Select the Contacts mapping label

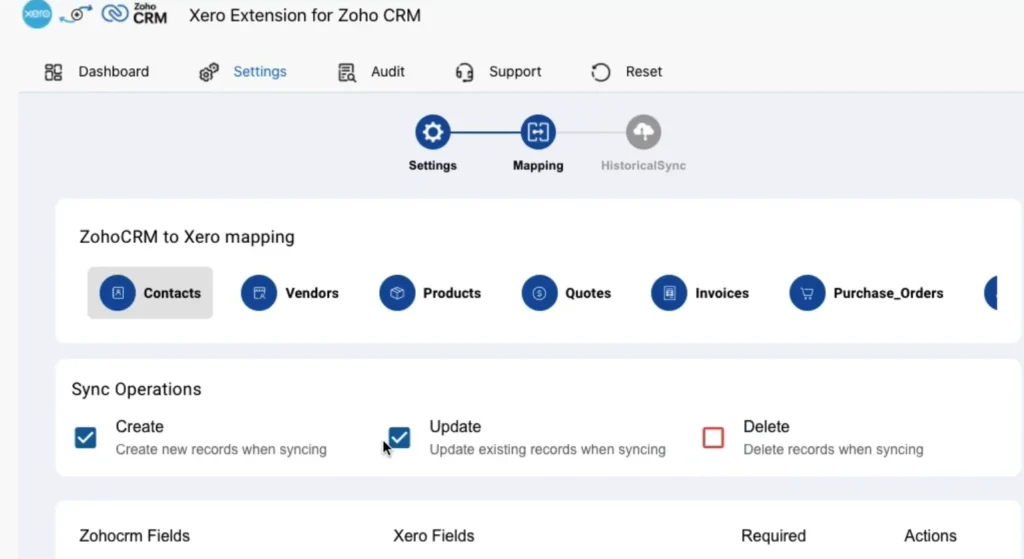[172, 293]
